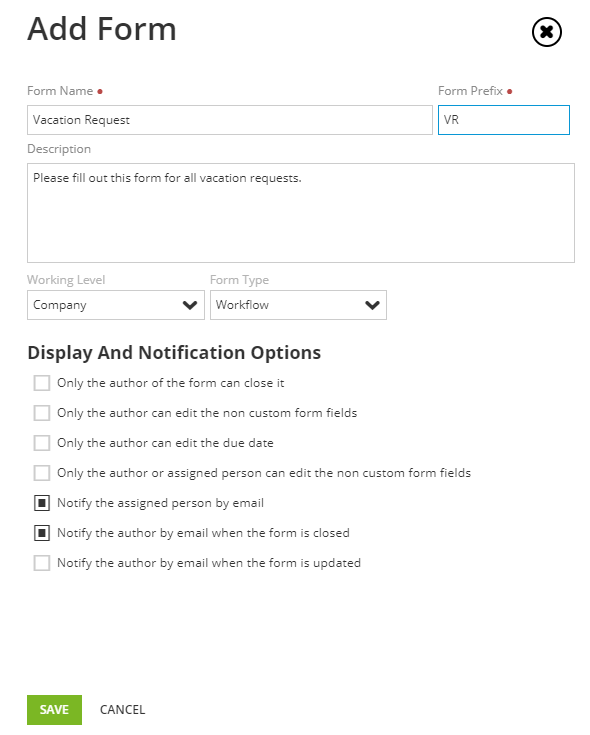Click the 'Notify the author by email when the form is updated' label
Screen dimensions: 590x735
point(209,563)
